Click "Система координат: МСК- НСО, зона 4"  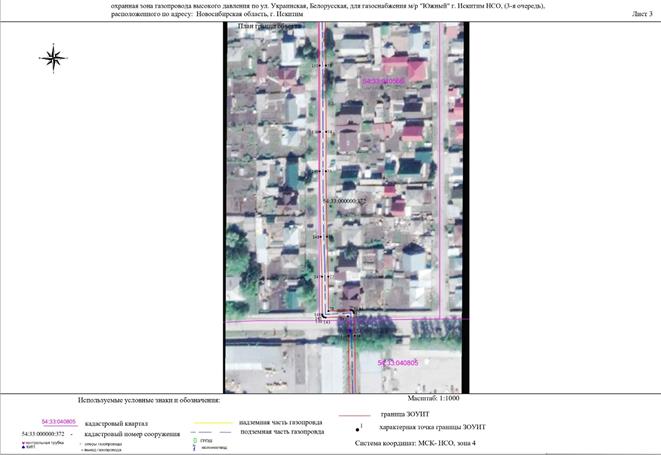coord(415,443)
